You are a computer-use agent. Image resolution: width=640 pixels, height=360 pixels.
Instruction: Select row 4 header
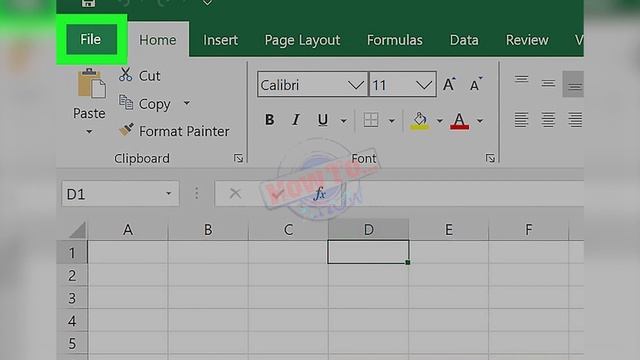72,321
